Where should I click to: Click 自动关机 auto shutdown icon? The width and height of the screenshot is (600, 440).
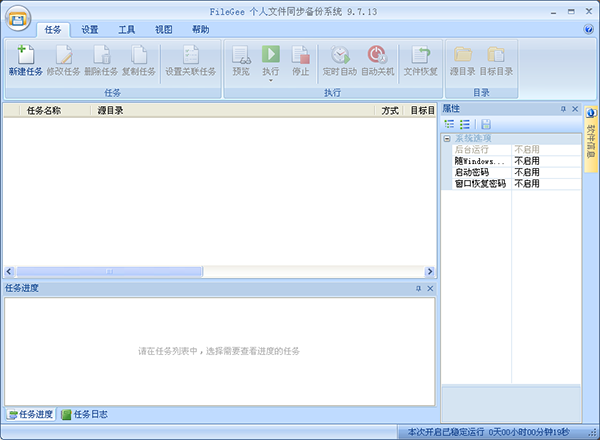coord(378,60)
